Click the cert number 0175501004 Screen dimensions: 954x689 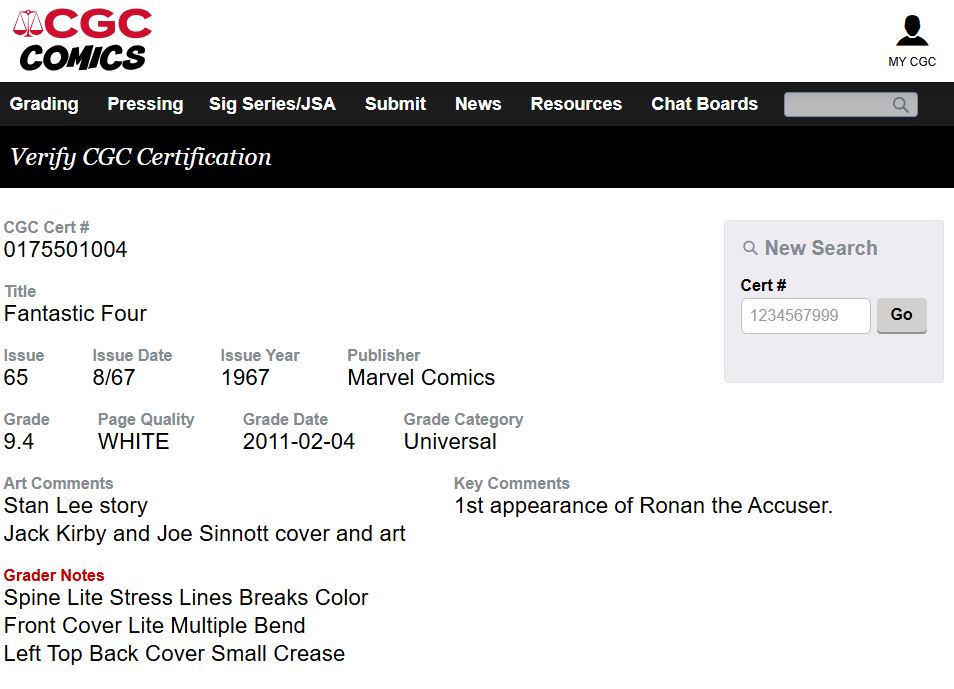click(65, 250)
